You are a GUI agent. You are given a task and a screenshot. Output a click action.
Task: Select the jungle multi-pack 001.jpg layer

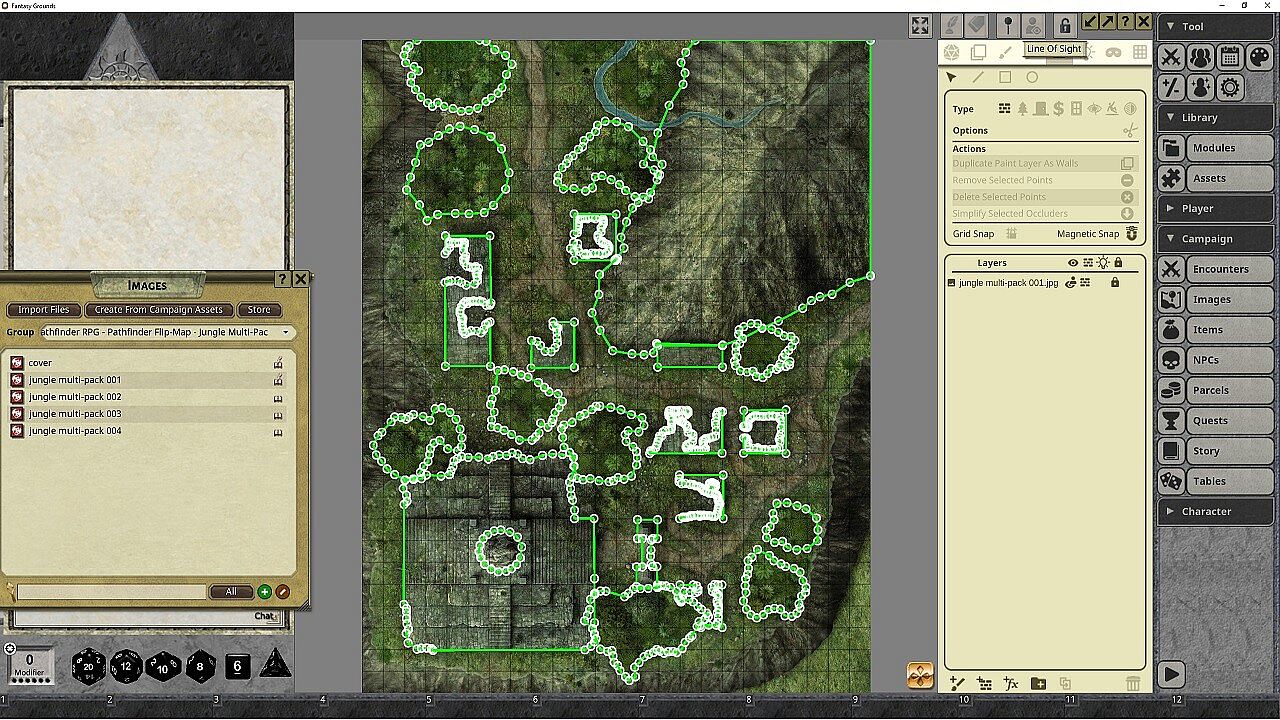[x=1008, y=283]
